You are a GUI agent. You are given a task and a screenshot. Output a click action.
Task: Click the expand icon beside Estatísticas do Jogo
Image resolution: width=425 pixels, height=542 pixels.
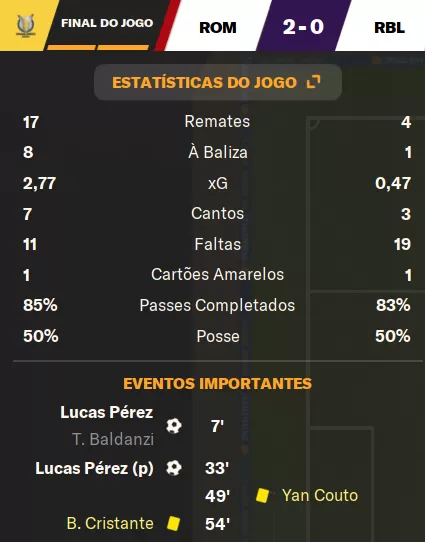[x=313, y=82]
